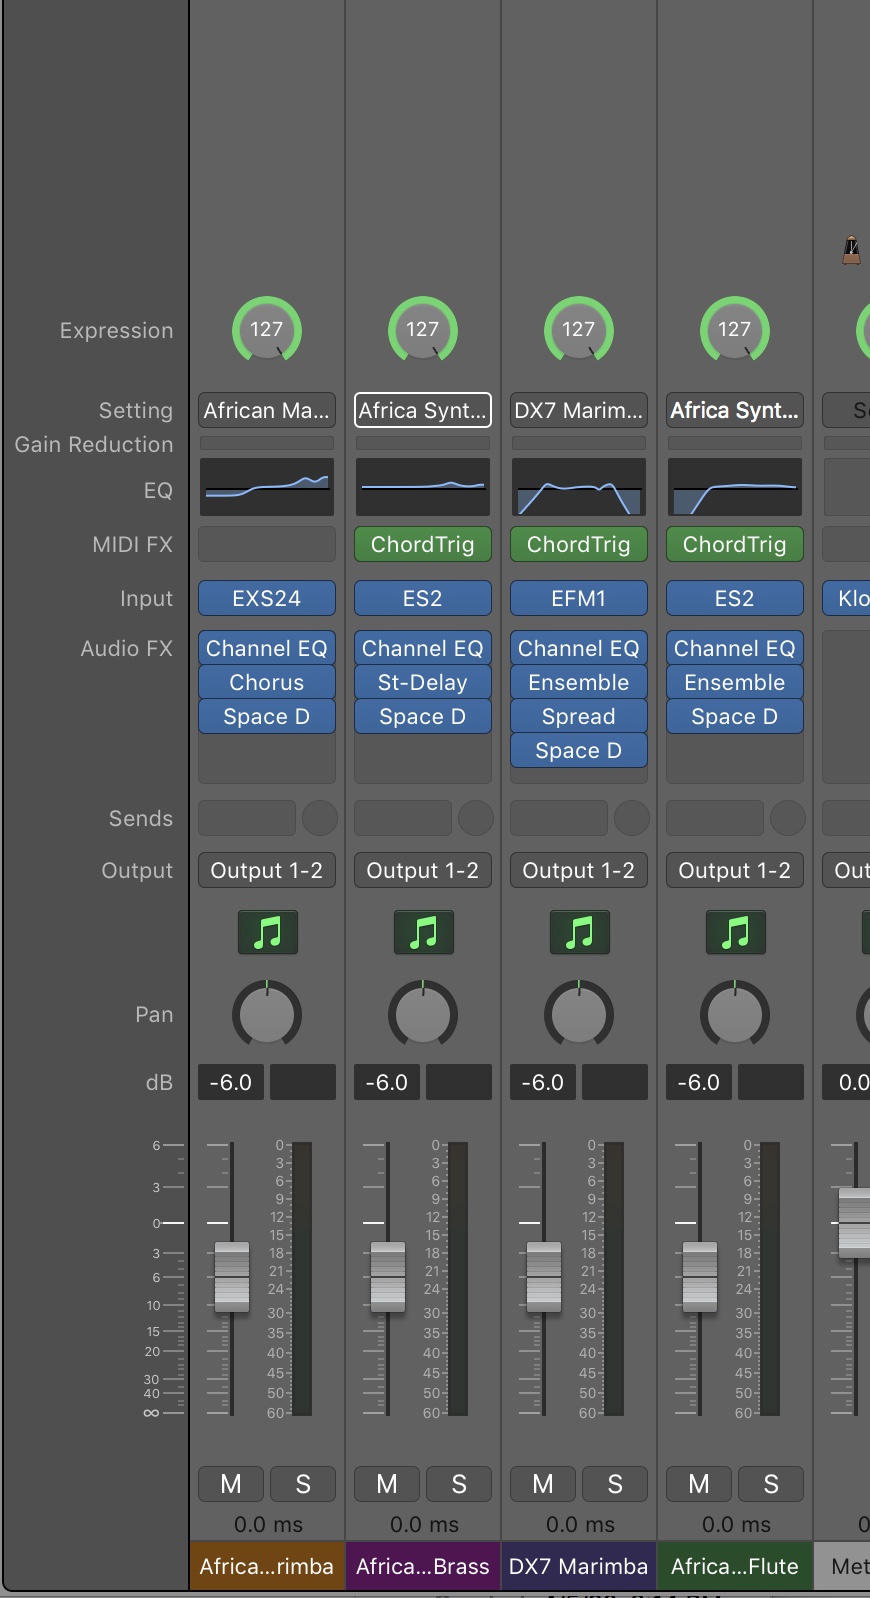Open the DX7 Marimba EQ curve display

click(579, 487)
